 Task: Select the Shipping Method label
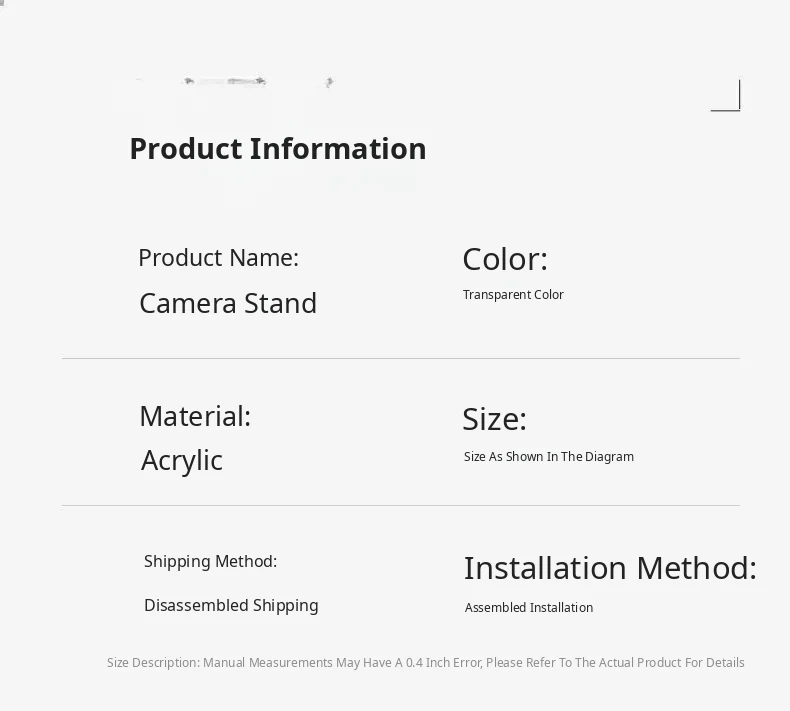pyautogui.click(x=210, y=562)
